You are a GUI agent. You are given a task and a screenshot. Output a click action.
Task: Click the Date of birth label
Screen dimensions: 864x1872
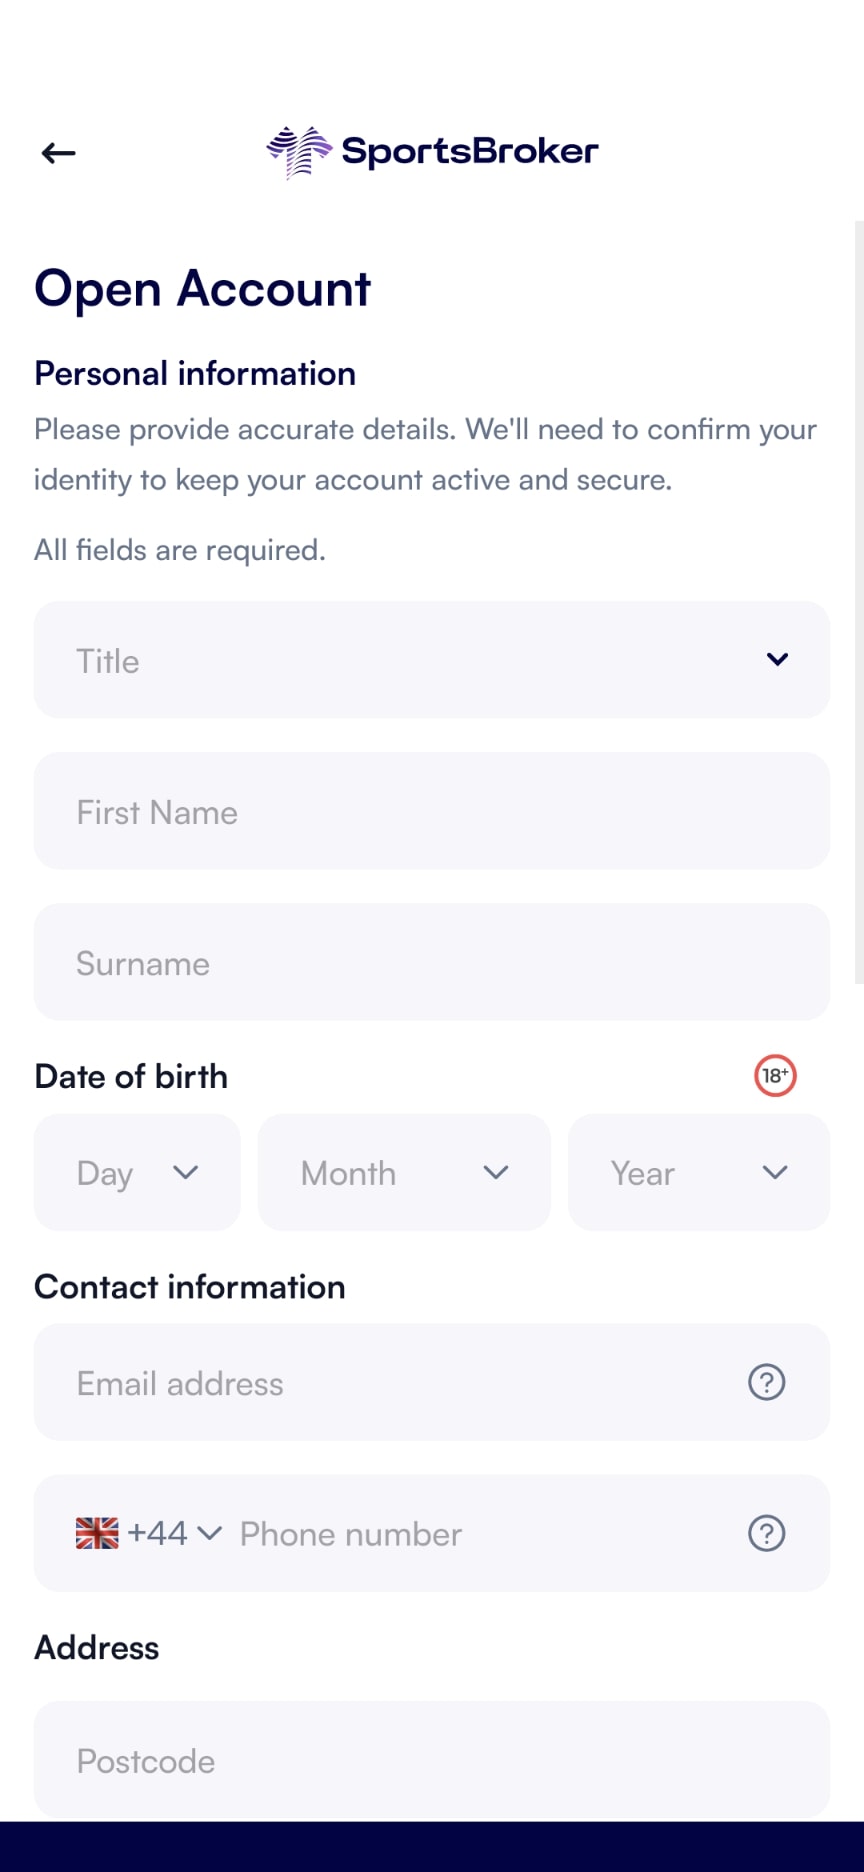pyautogui.click(x=131, y=1075)
